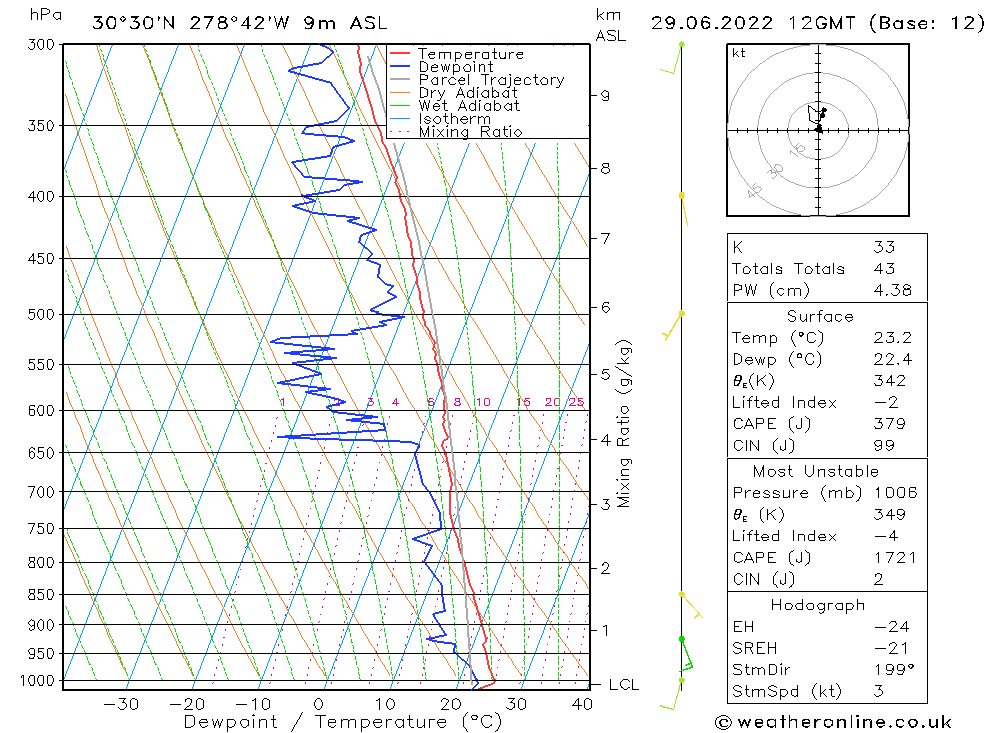
Task: Click the 850 pressure level label
Action: [x=41, y=595]
